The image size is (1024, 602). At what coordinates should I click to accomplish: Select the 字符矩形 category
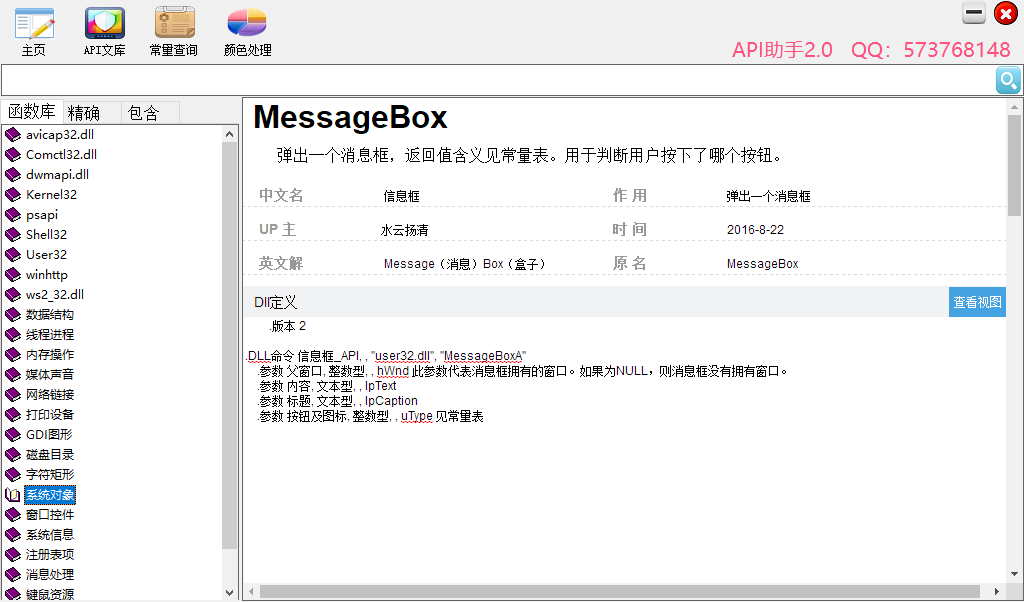pyautogui.click(x=50, y=475)
